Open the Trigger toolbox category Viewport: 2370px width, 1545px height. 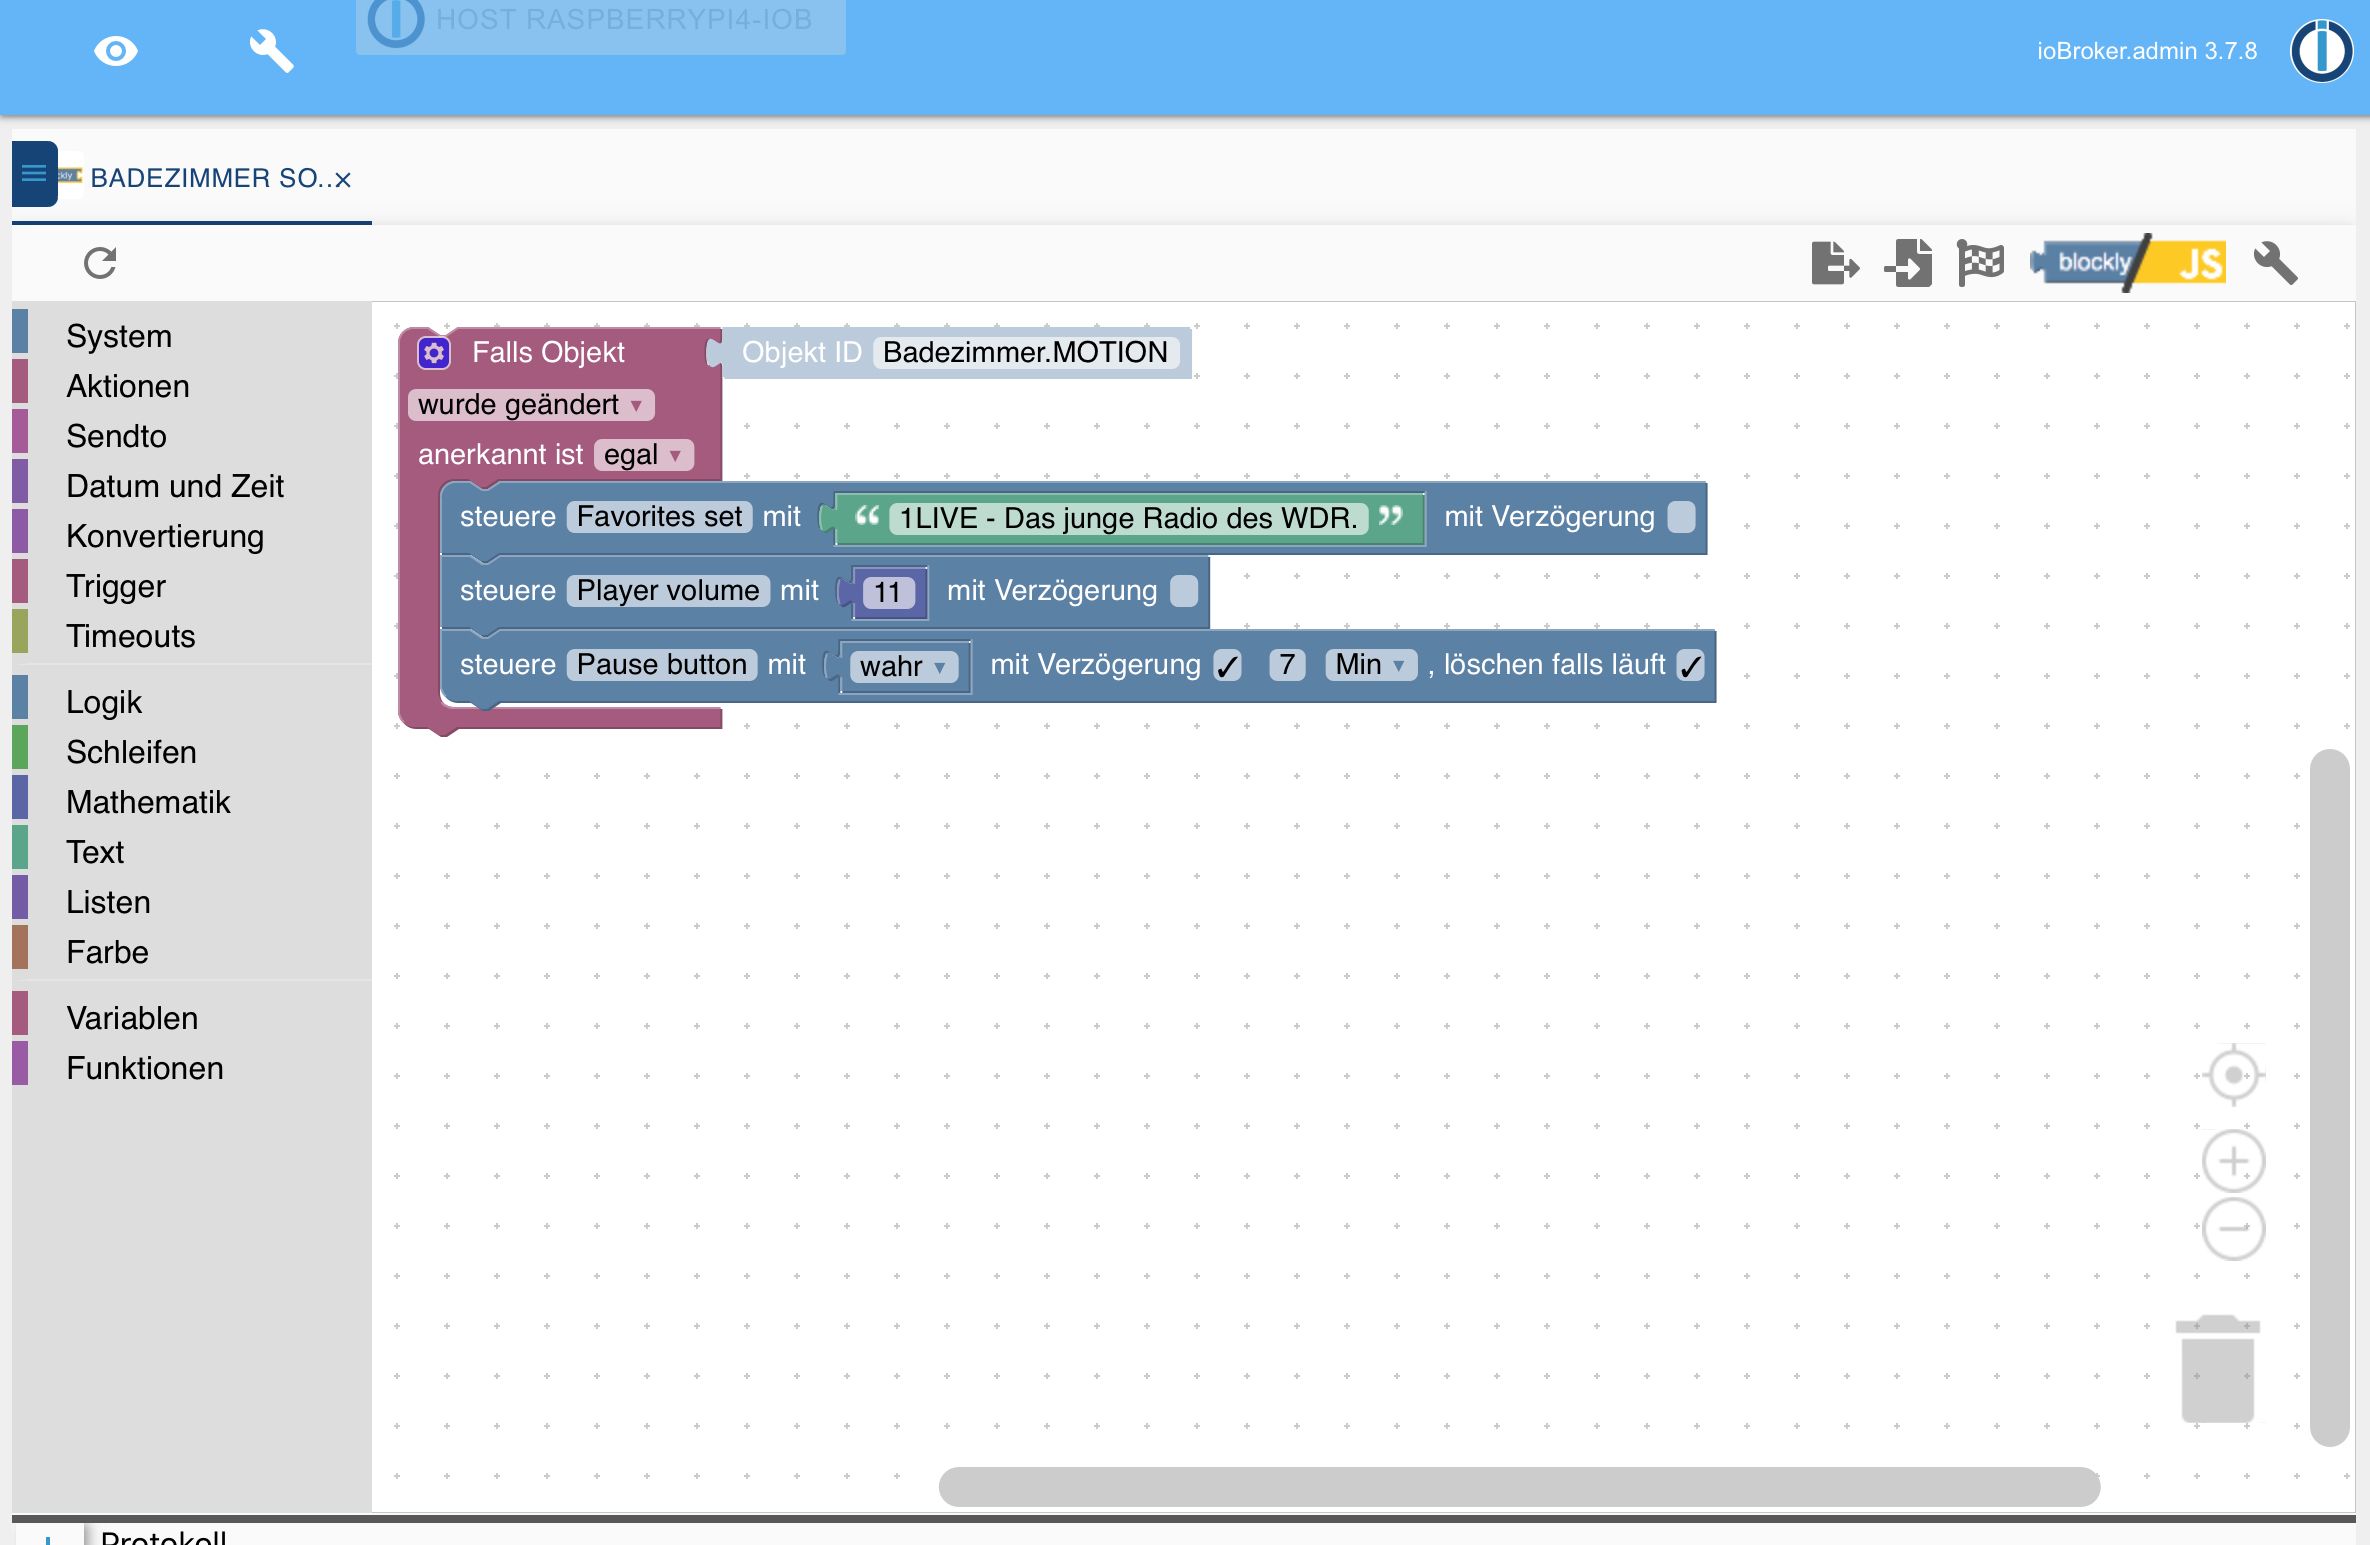116,586
